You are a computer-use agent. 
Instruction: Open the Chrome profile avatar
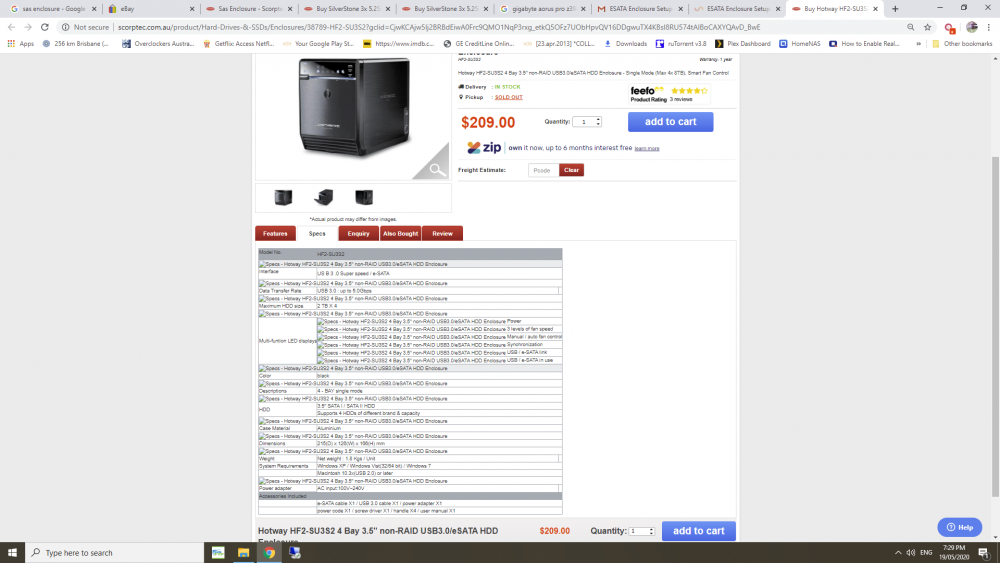click(971, 27)
